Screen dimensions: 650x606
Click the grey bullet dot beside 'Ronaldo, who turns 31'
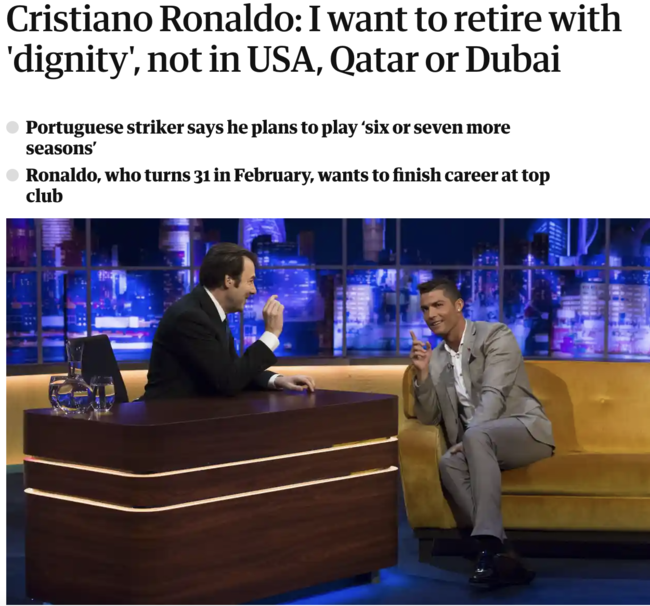pos(12,175)
